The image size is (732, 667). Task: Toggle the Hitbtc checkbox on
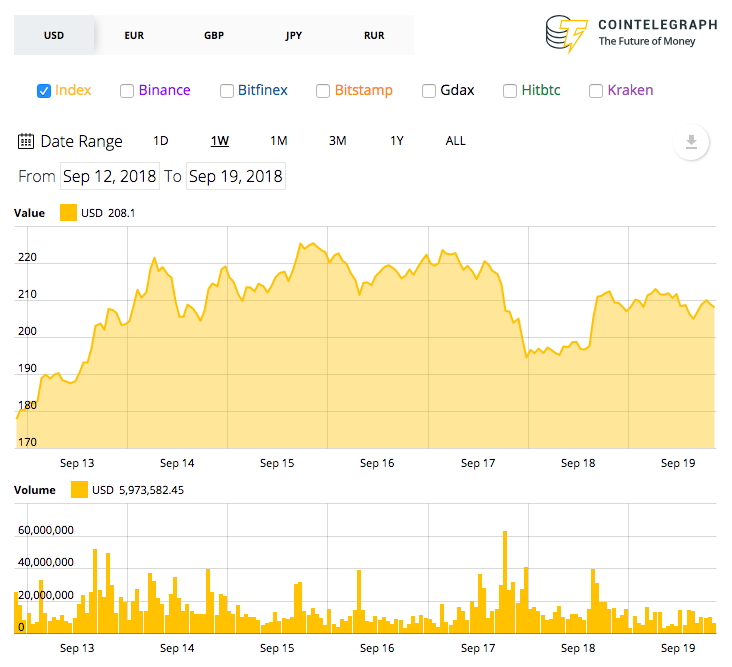[x=509, y=91]
